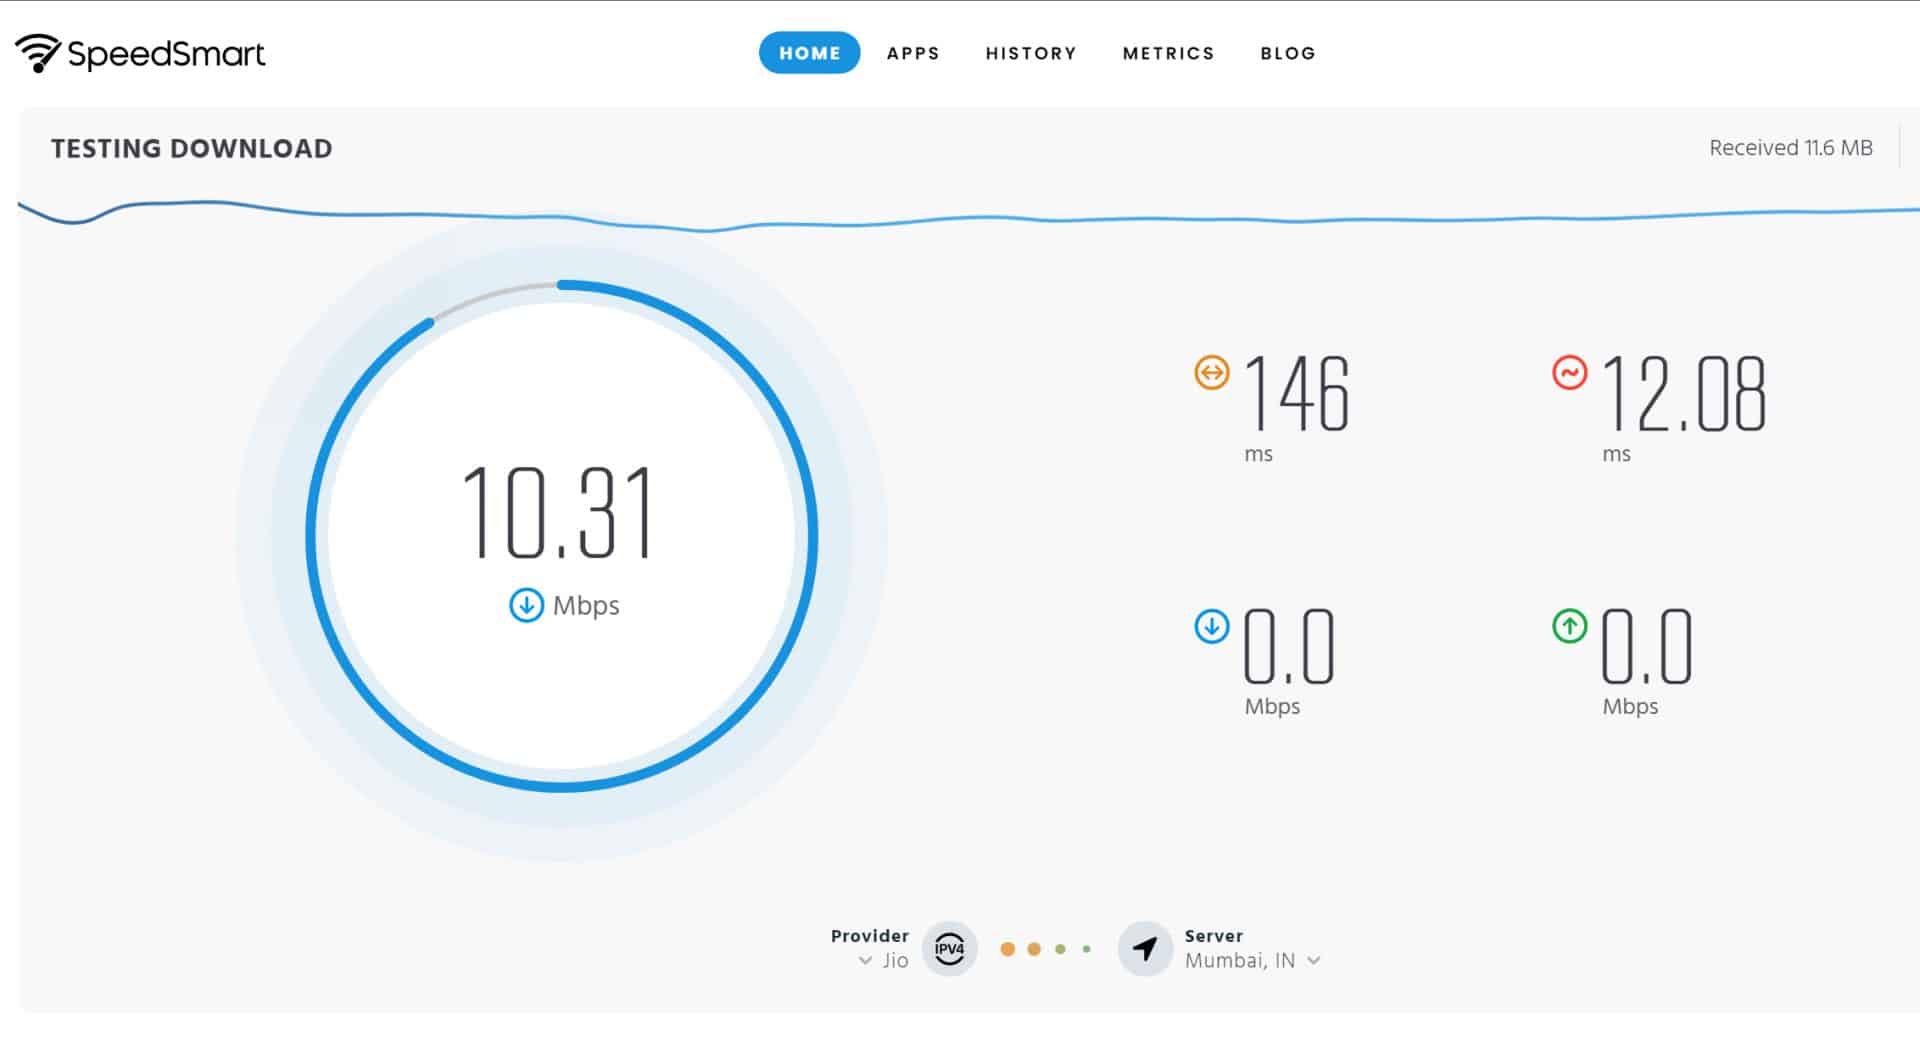The width and height of the screenshot is (1920, 1059).
Task: Click the IPV4 provider badge
Action: click(x=949, y=948)
